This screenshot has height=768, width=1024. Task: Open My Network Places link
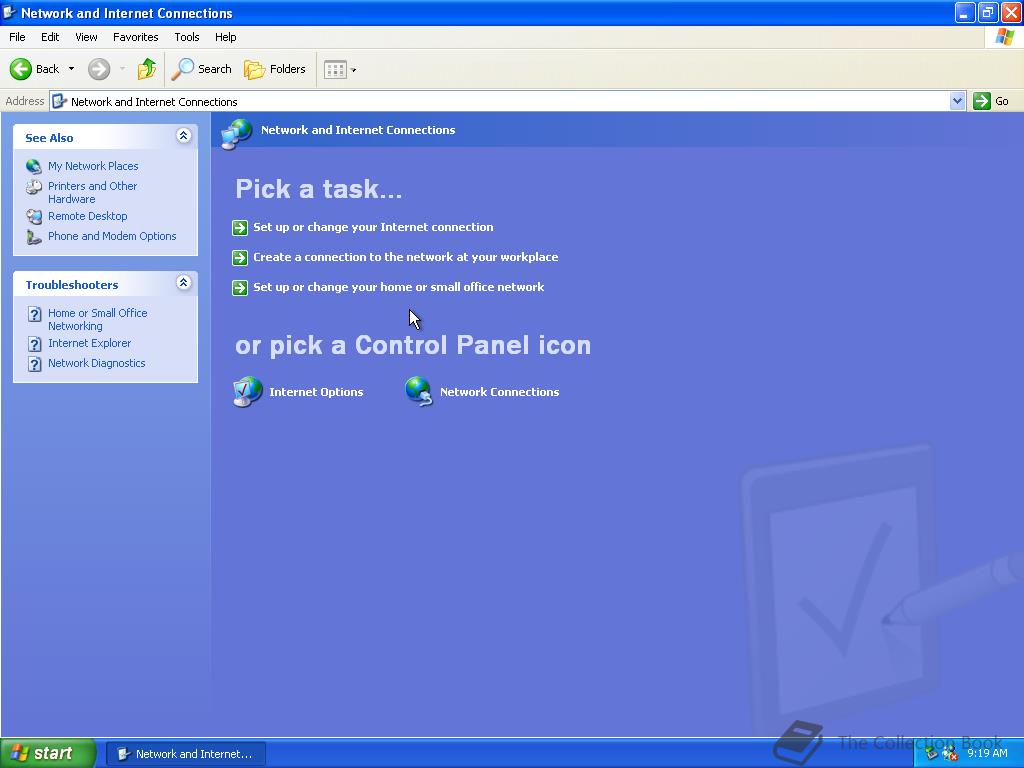[93, 166]
